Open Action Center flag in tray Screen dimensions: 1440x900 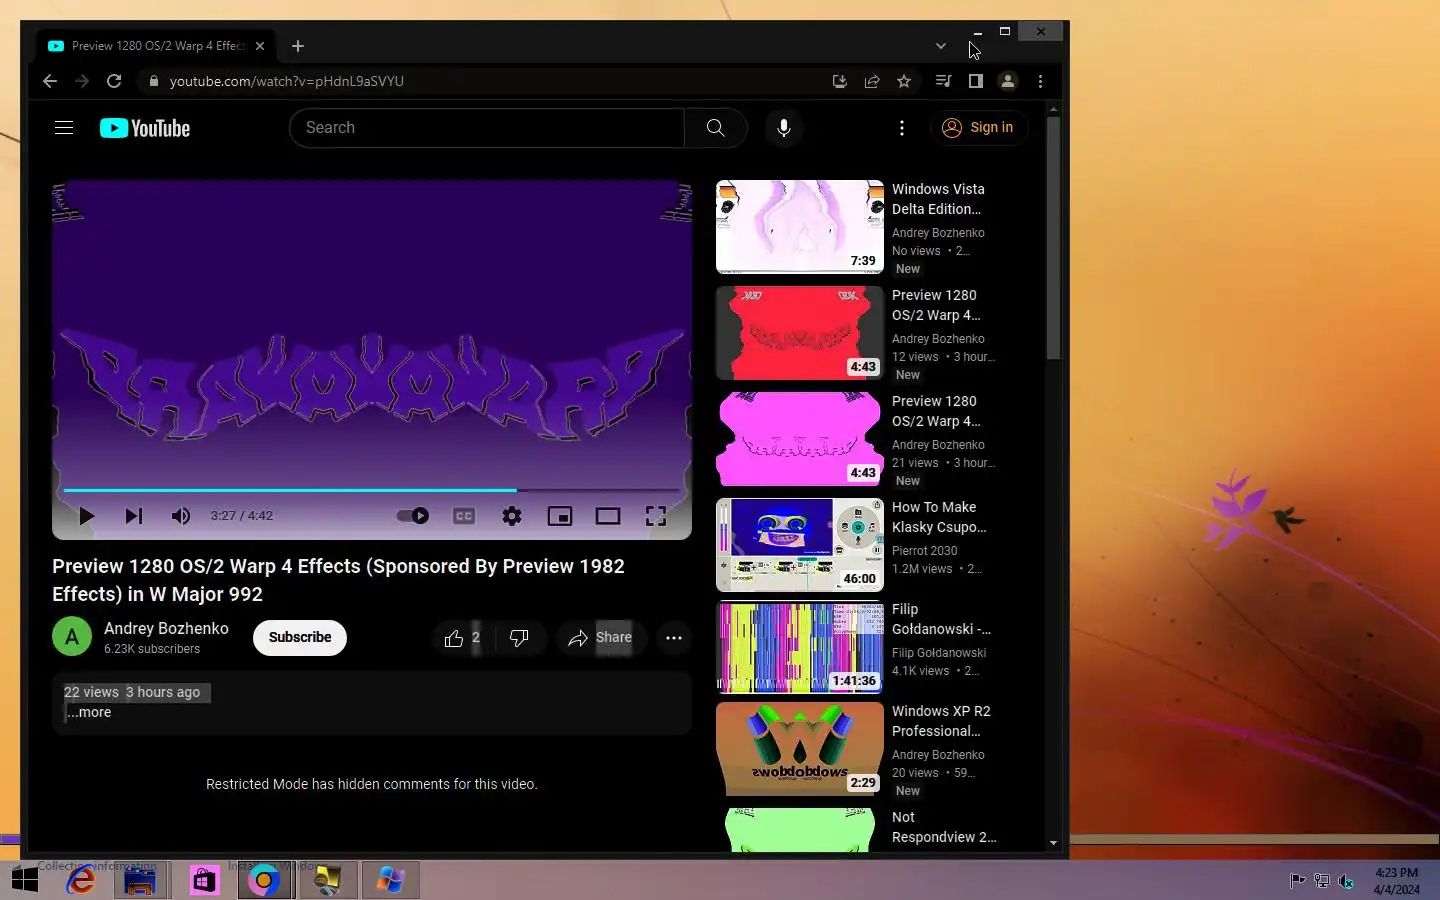coord(1297,881)
